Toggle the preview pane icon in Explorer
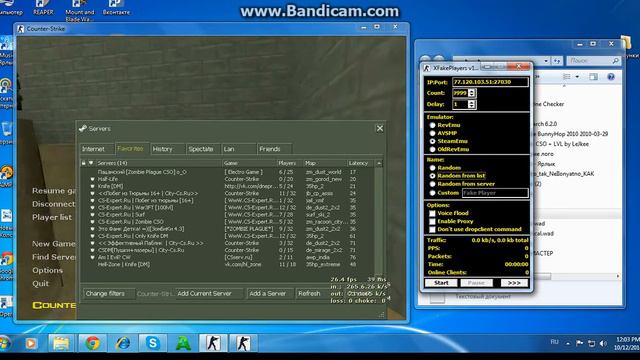Screen dimensions: 640x360 [x=593, y=77]
